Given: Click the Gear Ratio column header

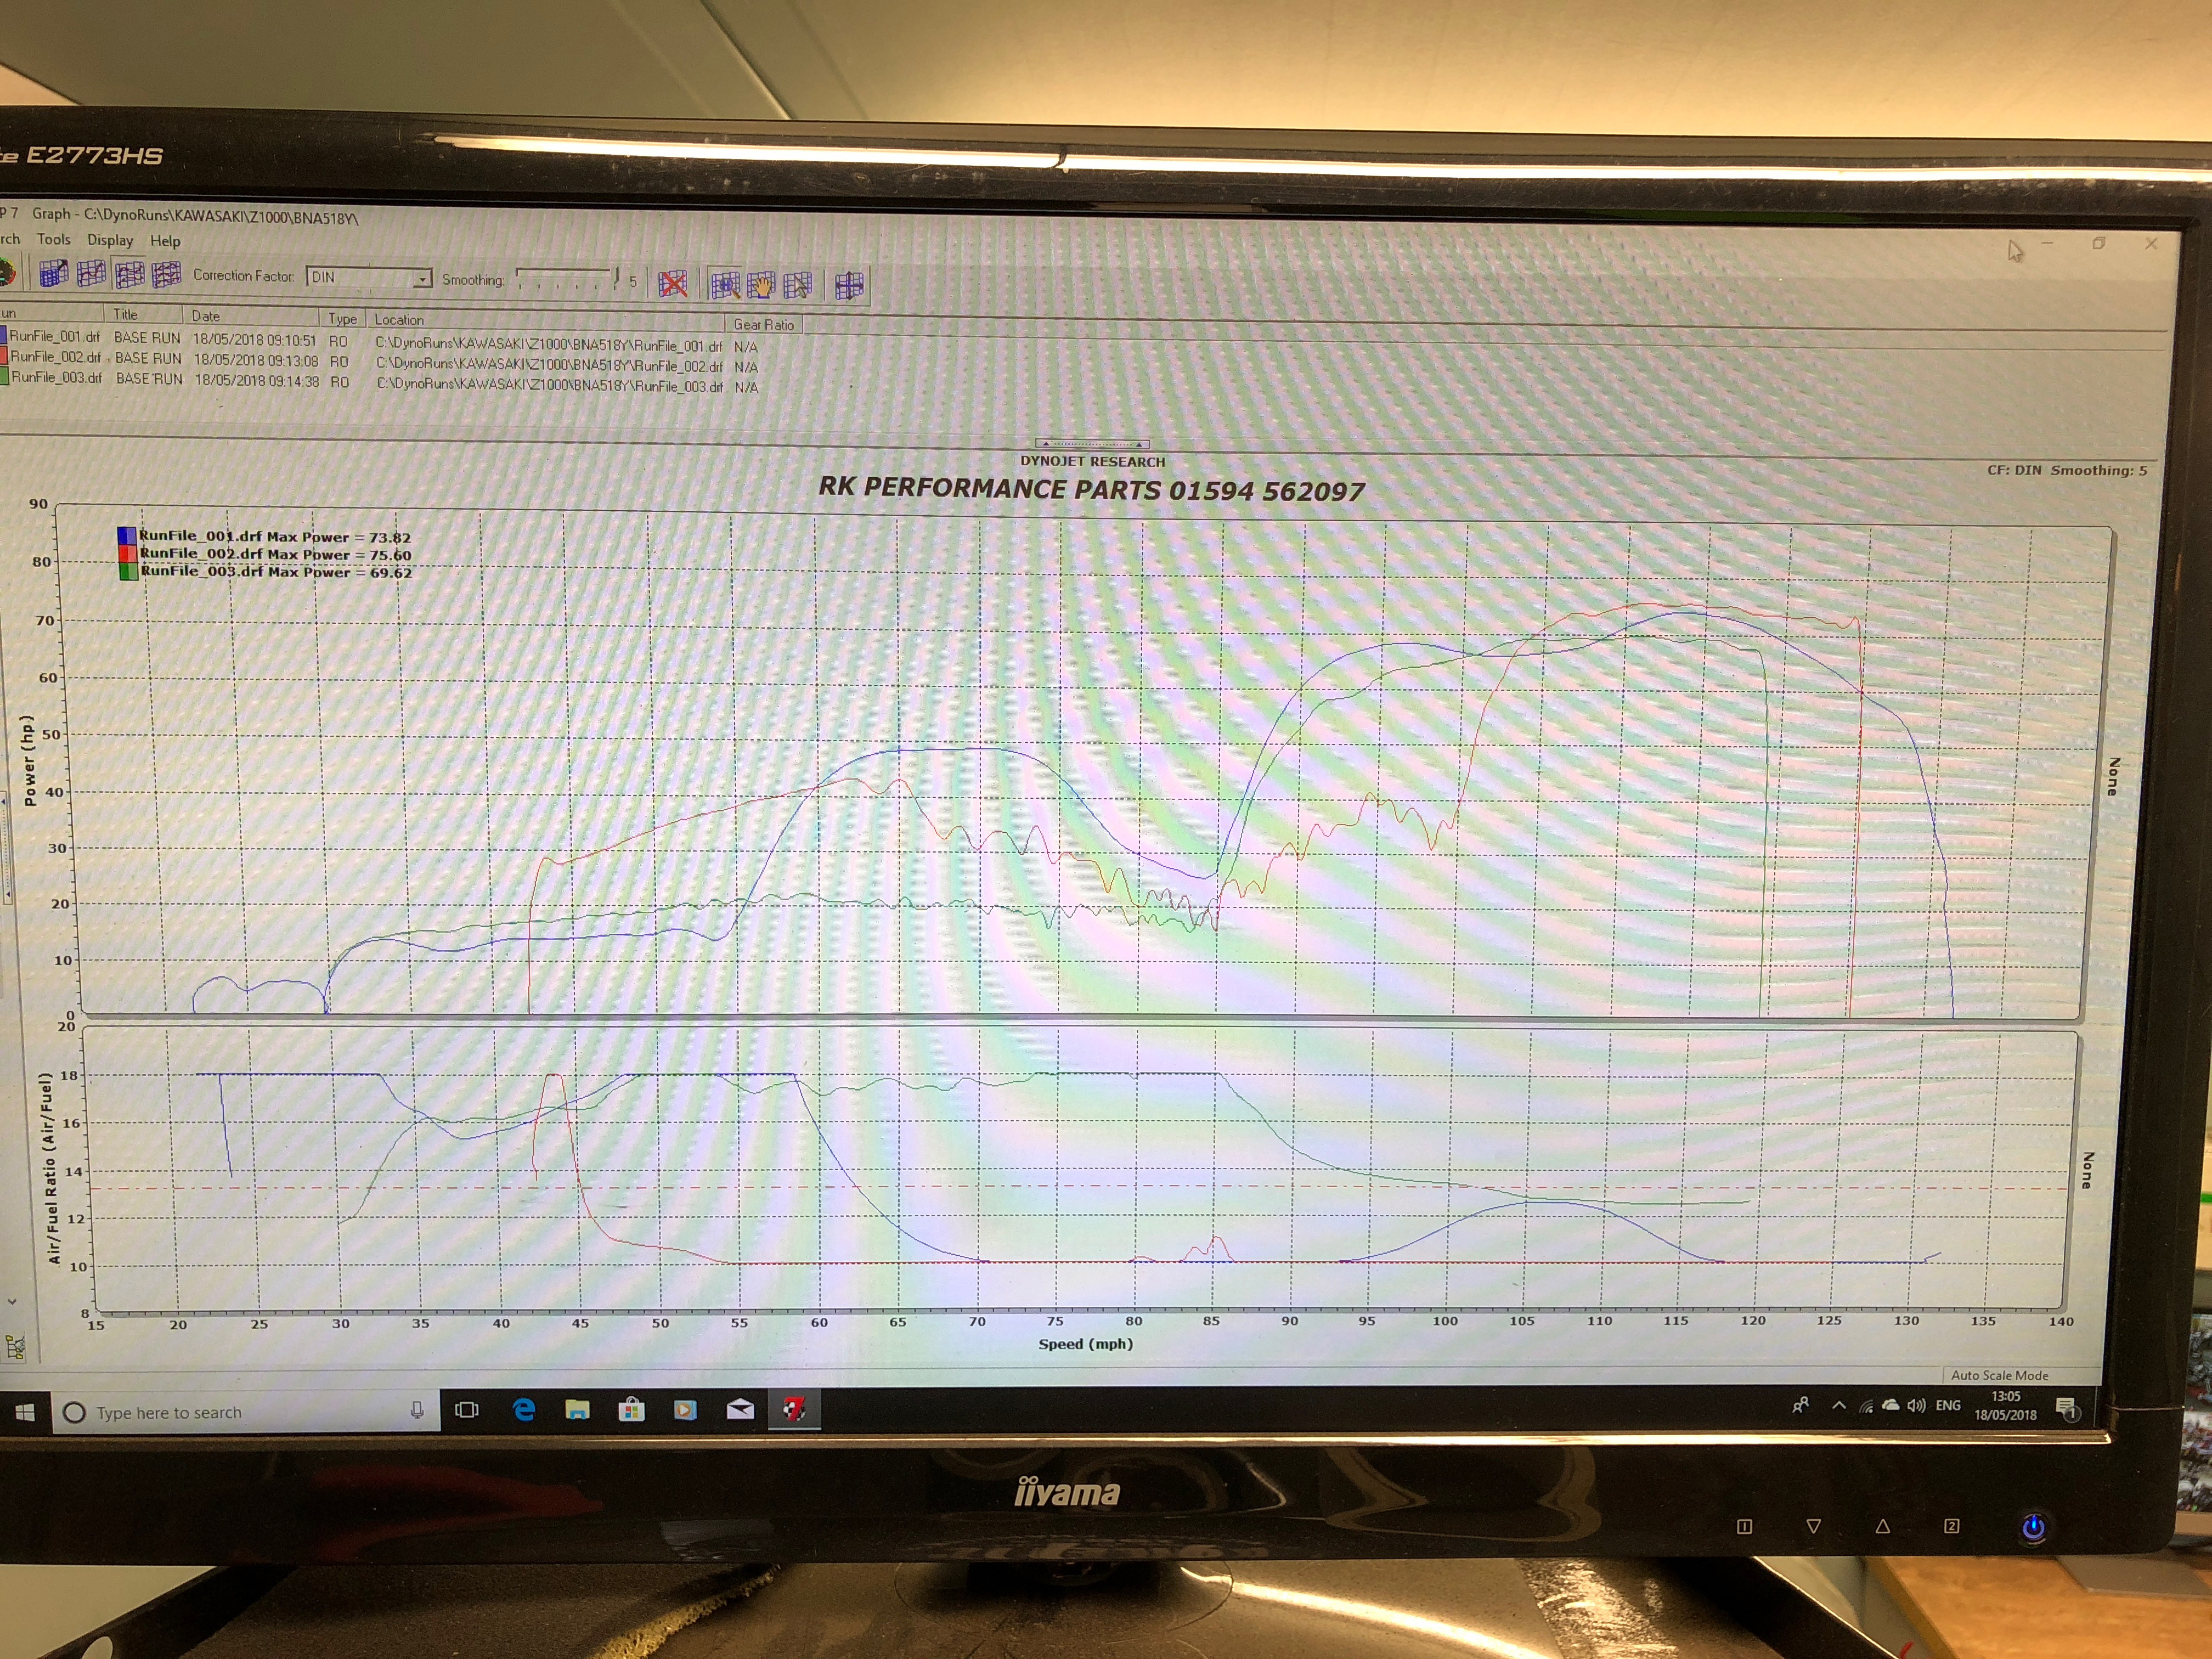Looking at the screenshot, I should click(763, 324).
